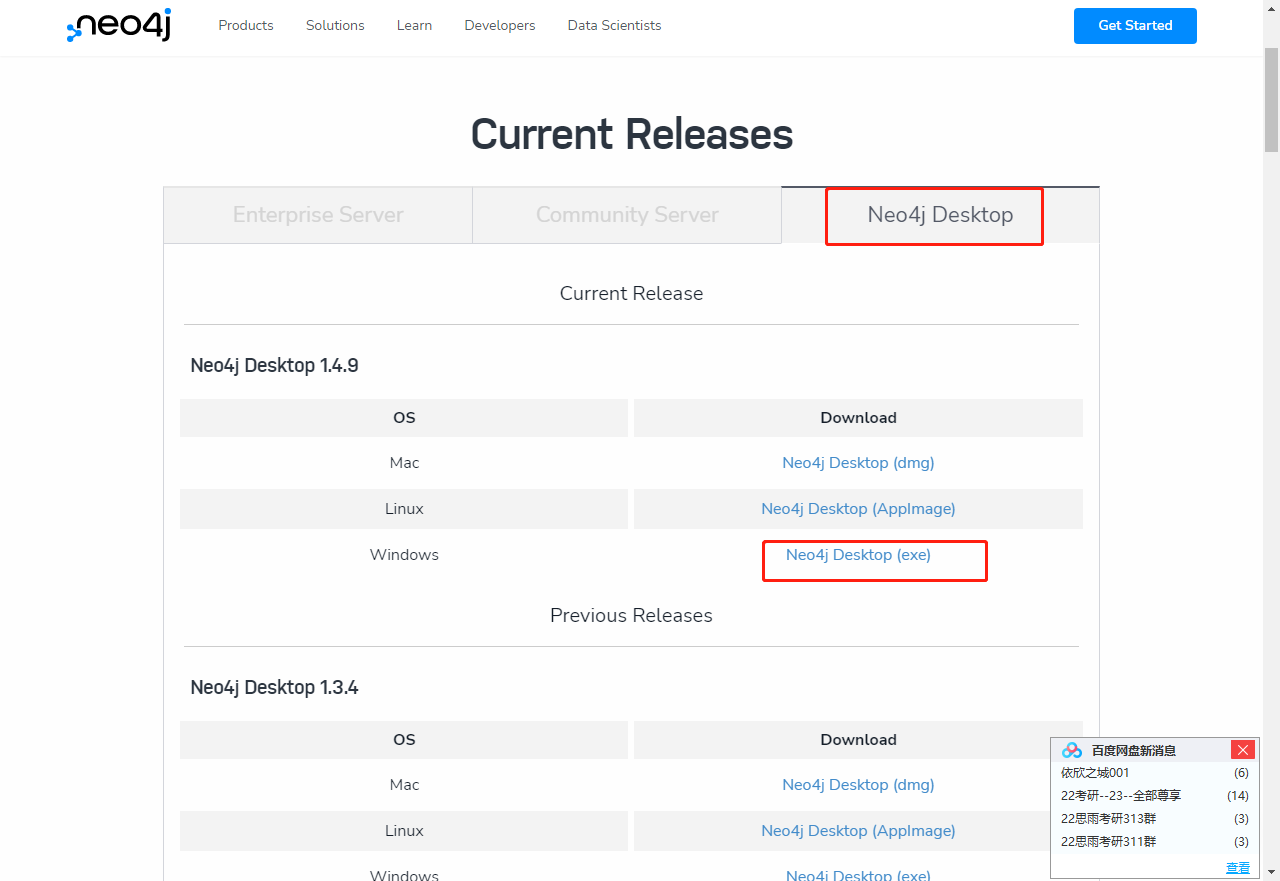Click the Current Releases title
1280x881 pixels.
(632, 134)
